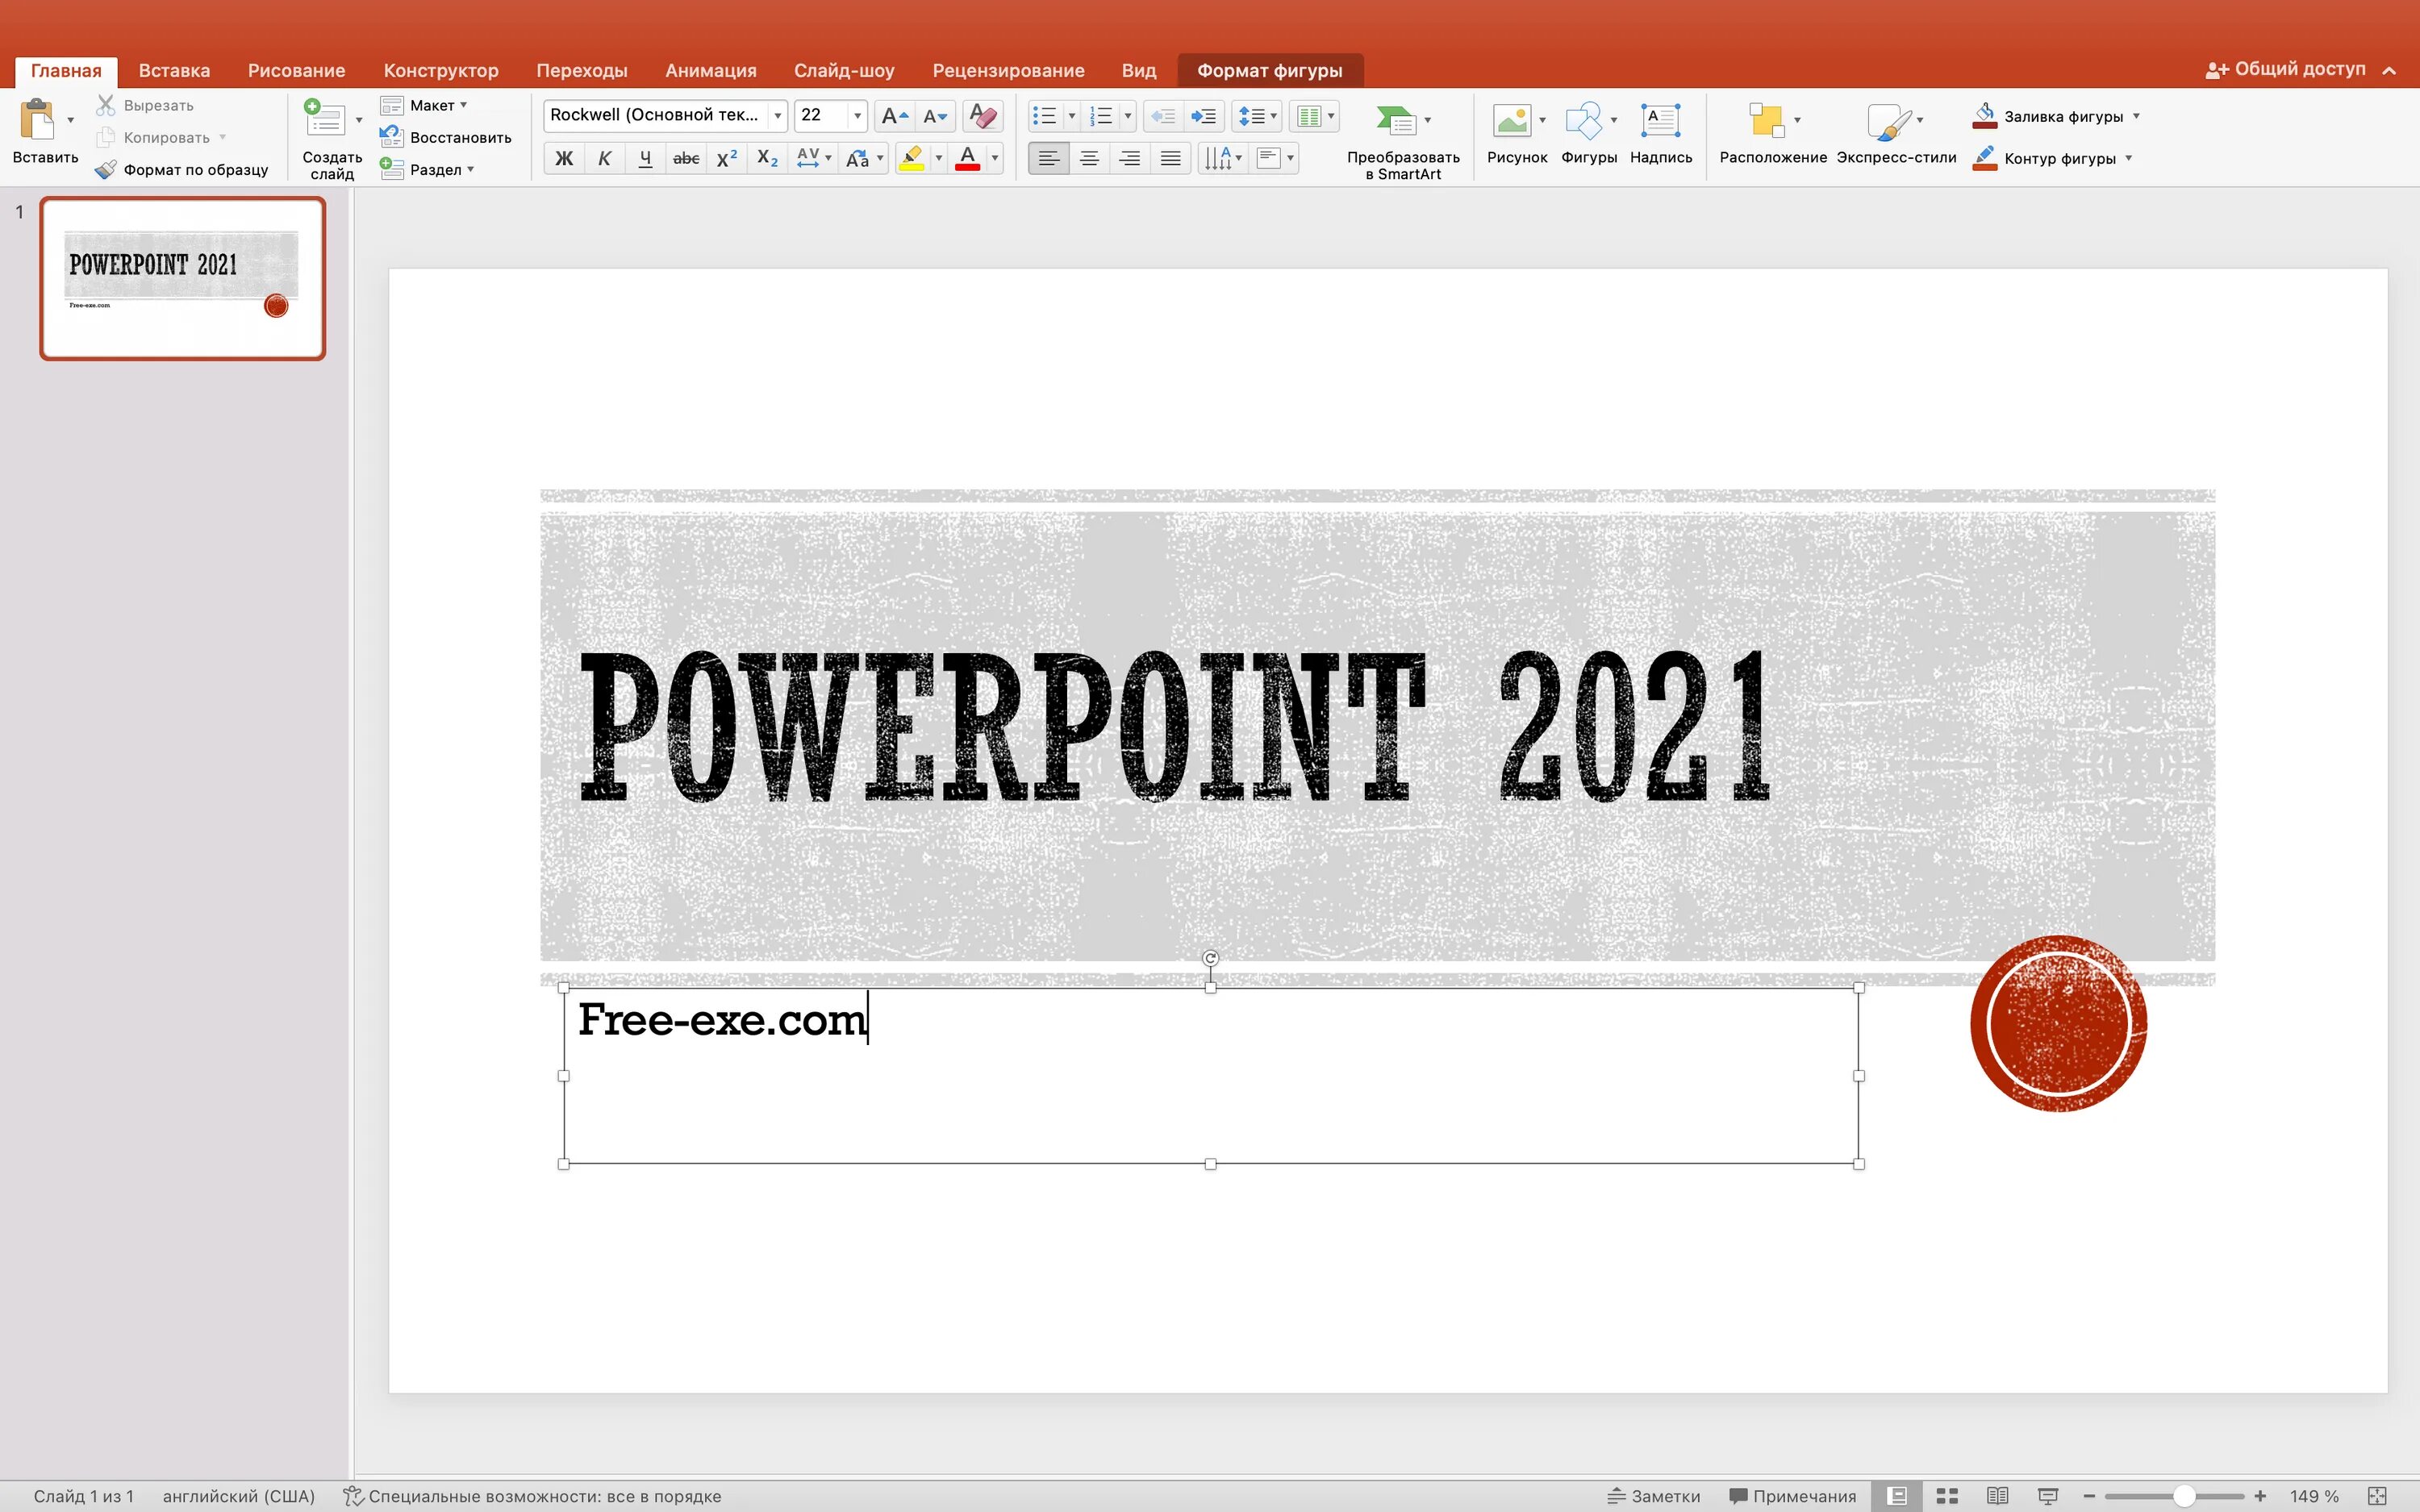Screen dimensions: 2420x1512
Task: Toggle bold formatting (Ж)
Action: [564, 158]
